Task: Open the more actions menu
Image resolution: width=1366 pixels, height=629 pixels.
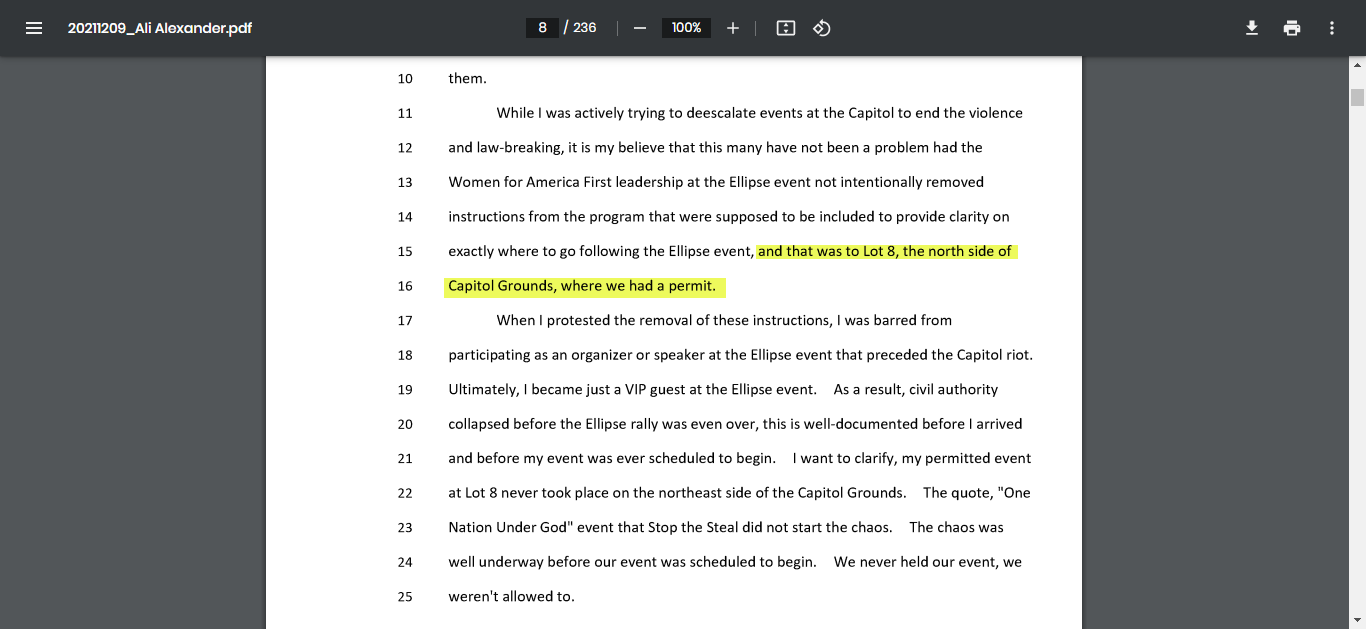Action: 1332,28
